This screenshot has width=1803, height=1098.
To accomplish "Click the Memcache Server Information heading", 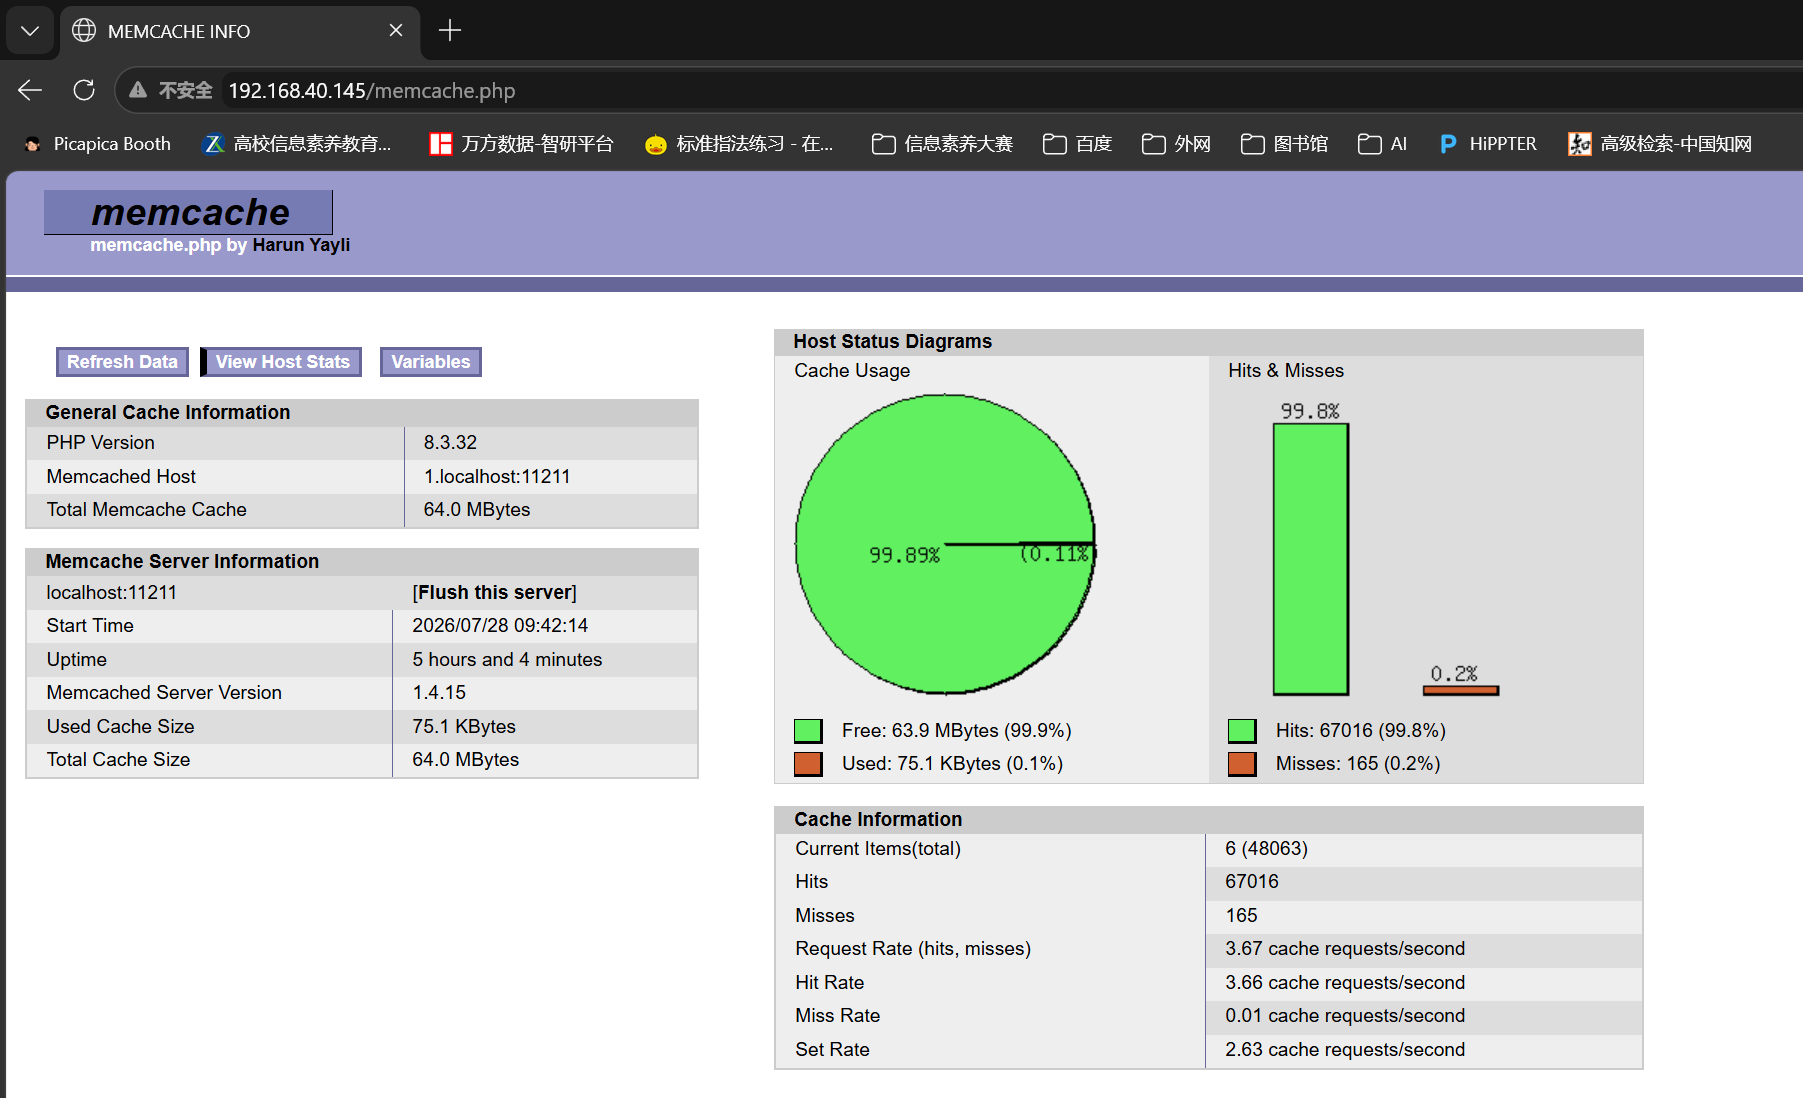I will (x=182, y=561).
